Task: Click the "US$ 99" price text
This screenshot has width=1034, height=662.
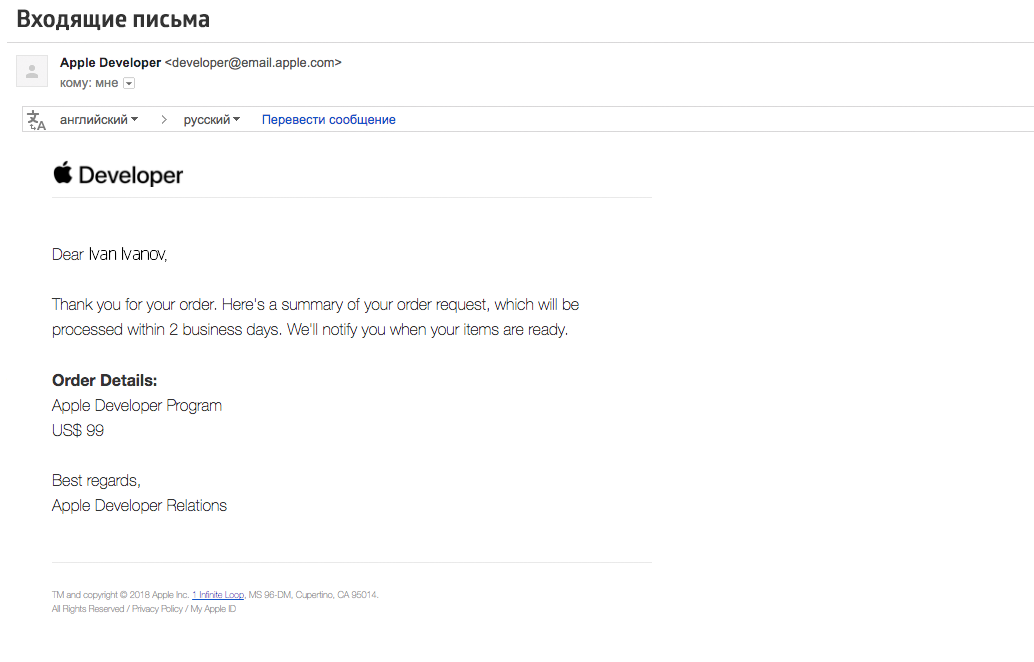Action: click(x=78, y=431)
